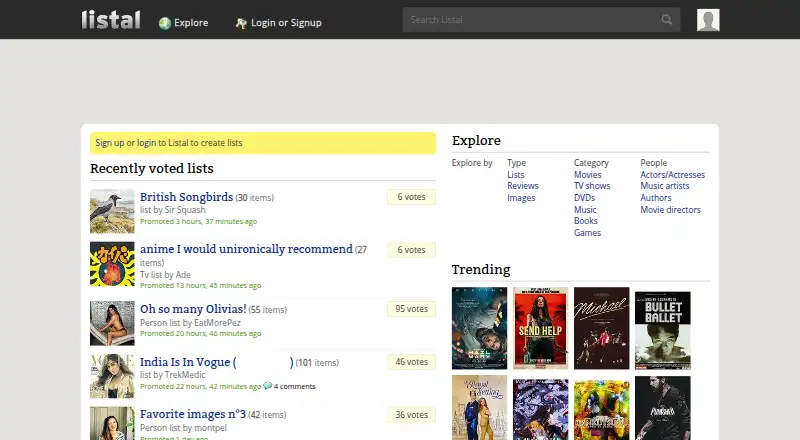This screenshot has width=800, height=440.
Task: Click the Favorite images n°3 thumbnail
Action: (x=112, y=423)
